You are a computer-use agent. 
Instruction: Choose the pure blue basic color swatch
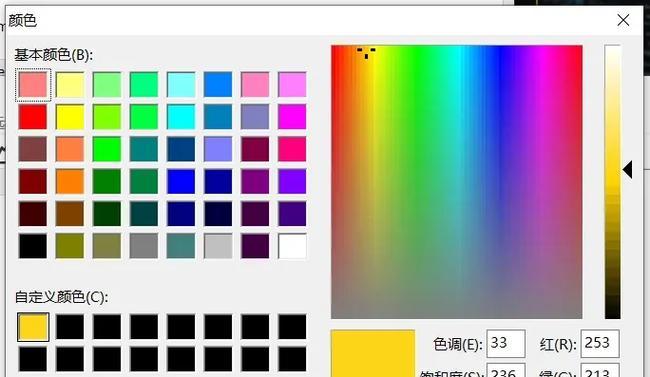[181, 181]
